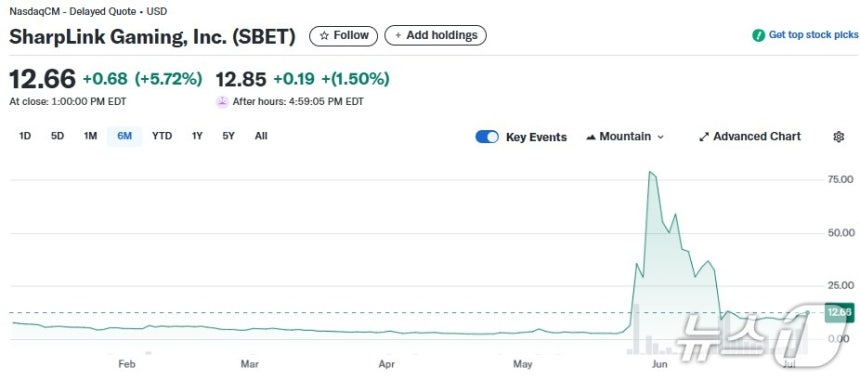Select the All time range

click(261, 136)
